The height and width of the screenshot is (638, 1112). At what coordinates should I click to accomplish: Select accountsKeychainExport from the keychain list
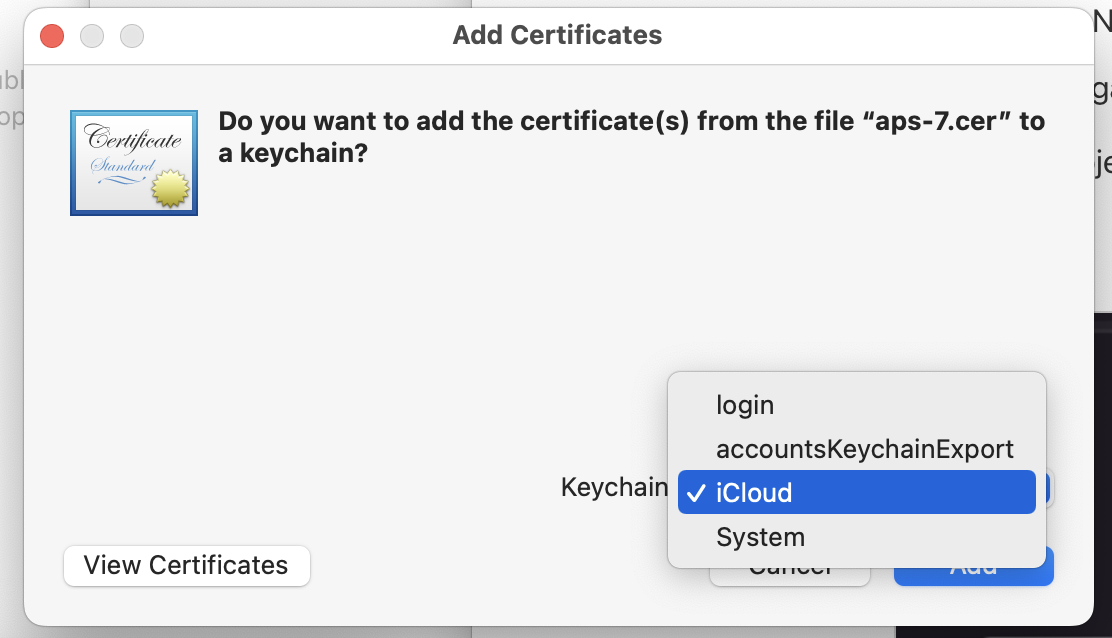coord(864,449)
